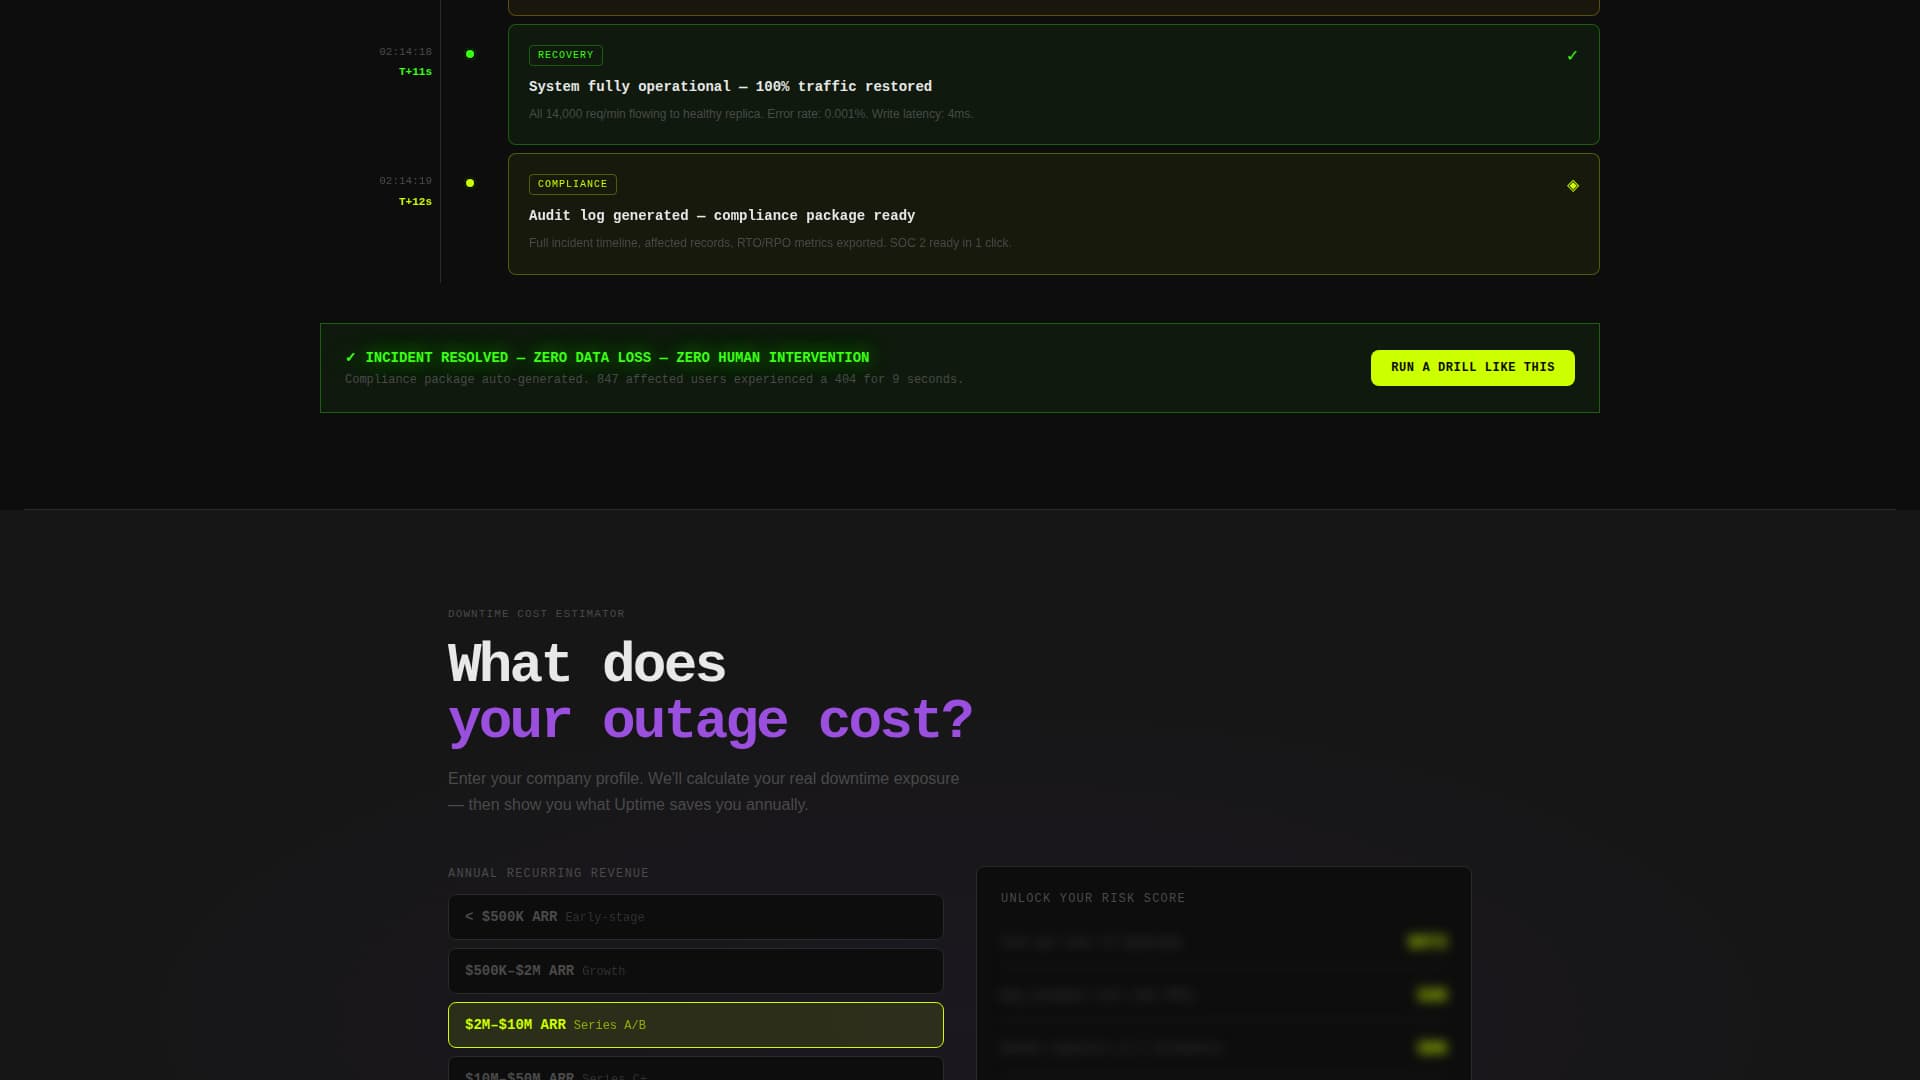Click the 'ANNUAL RECURRING REVENUE' label
The image size is (1920, 1080).
548,874
